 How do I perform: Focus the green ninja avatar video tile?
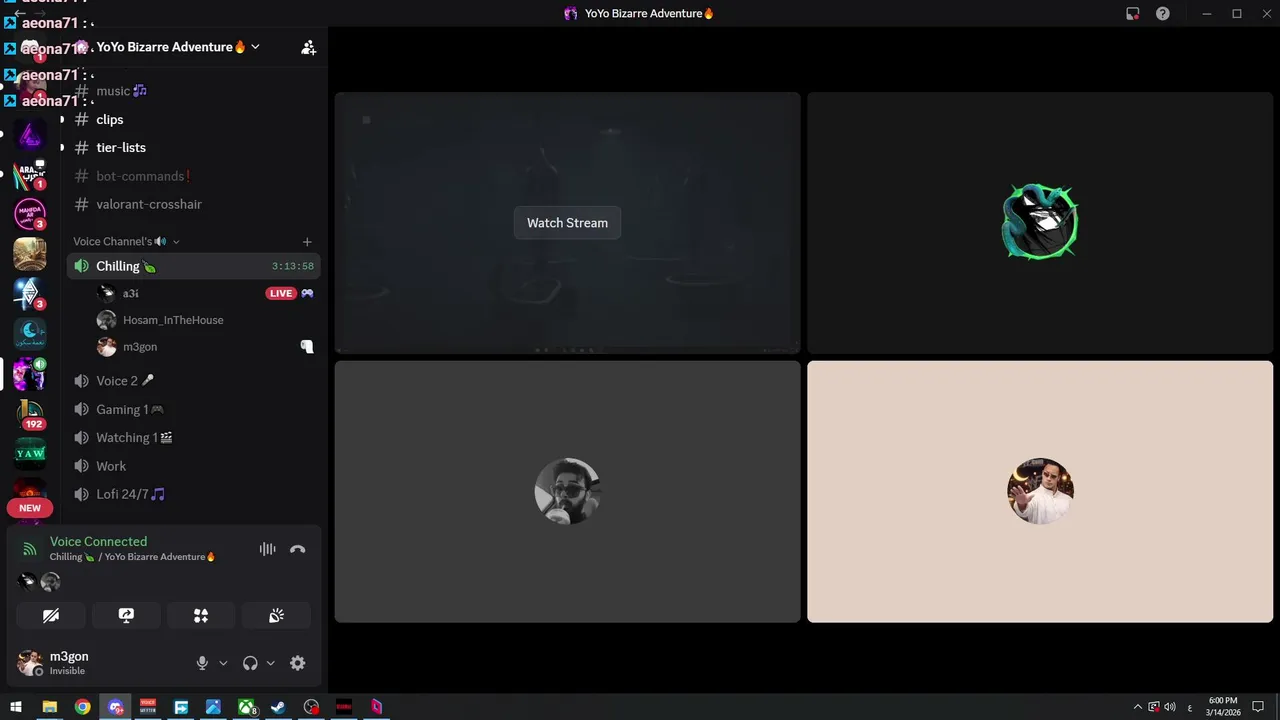coord(1040,222)
